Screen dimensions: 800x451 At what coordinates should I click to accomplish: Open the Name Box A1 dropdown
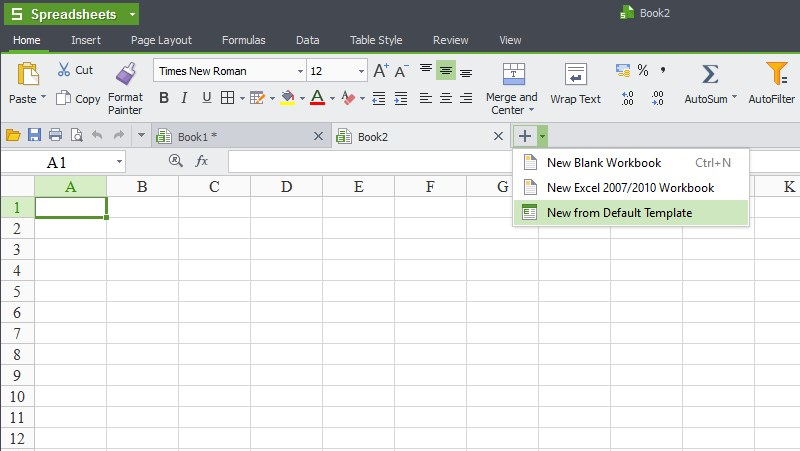click(x=119, y=162)
